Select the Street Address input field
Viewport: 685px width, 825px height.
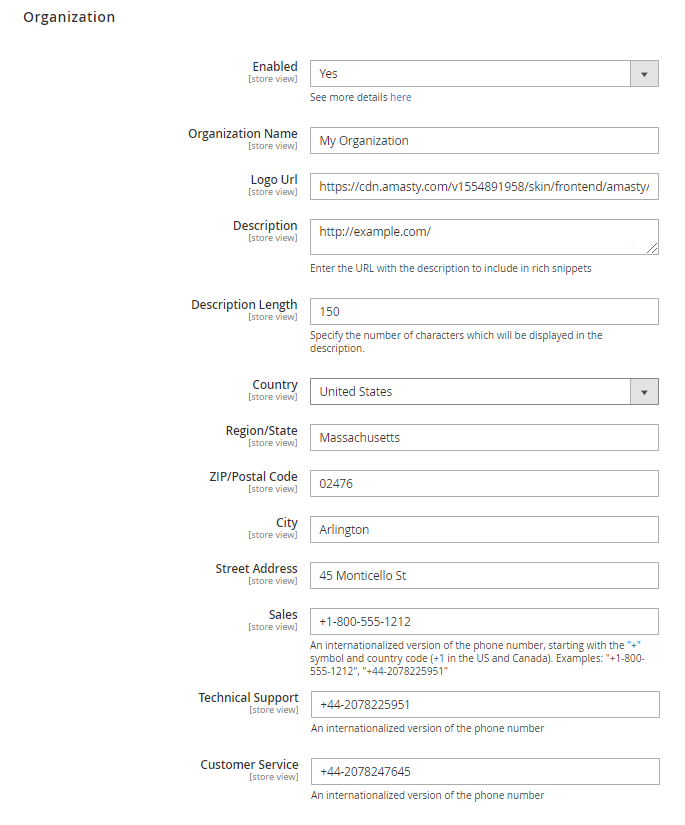tap(484, 576)
